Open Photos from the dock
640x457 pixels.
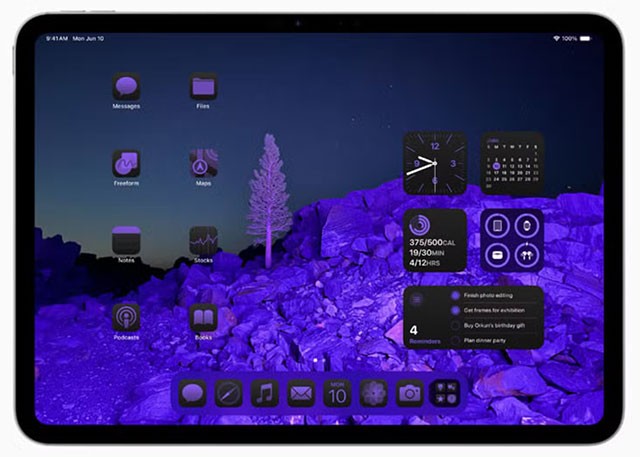point(373,393)
